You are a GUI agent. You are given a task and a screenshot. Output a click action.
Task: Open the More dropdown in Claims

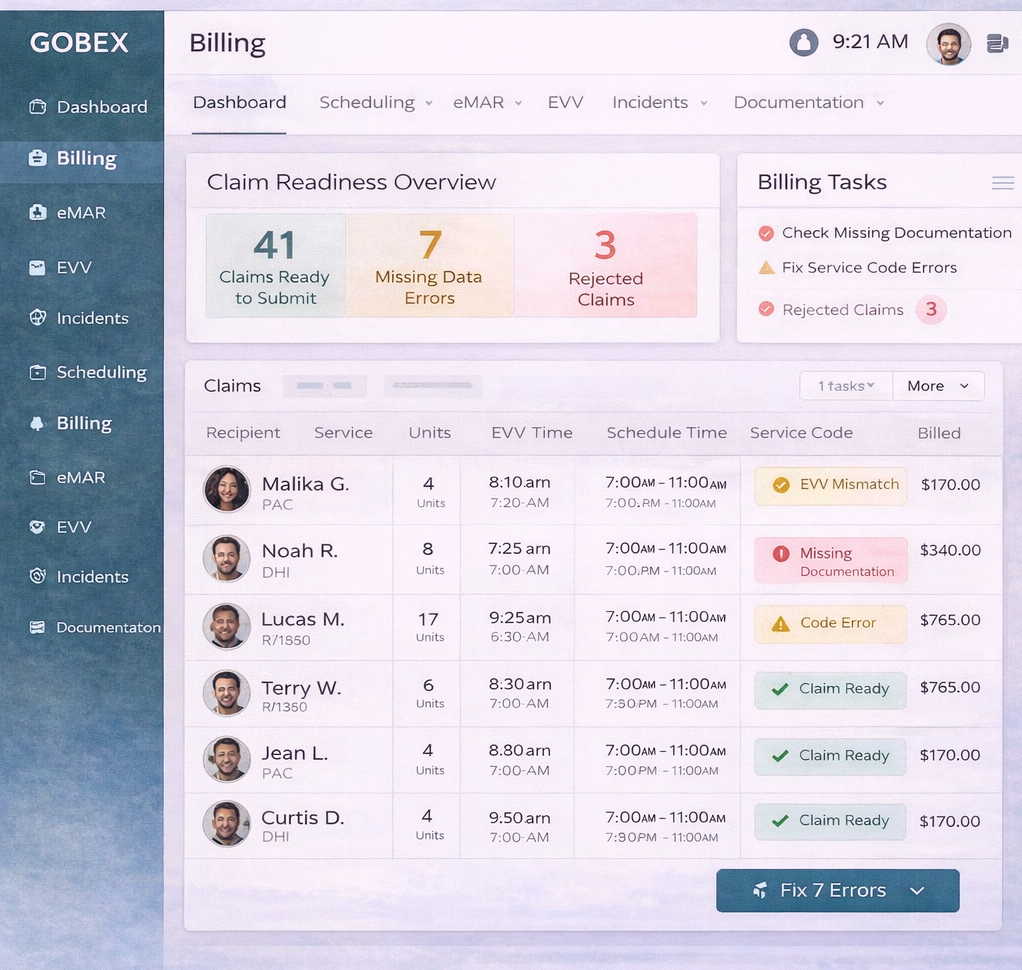point(938,386)
